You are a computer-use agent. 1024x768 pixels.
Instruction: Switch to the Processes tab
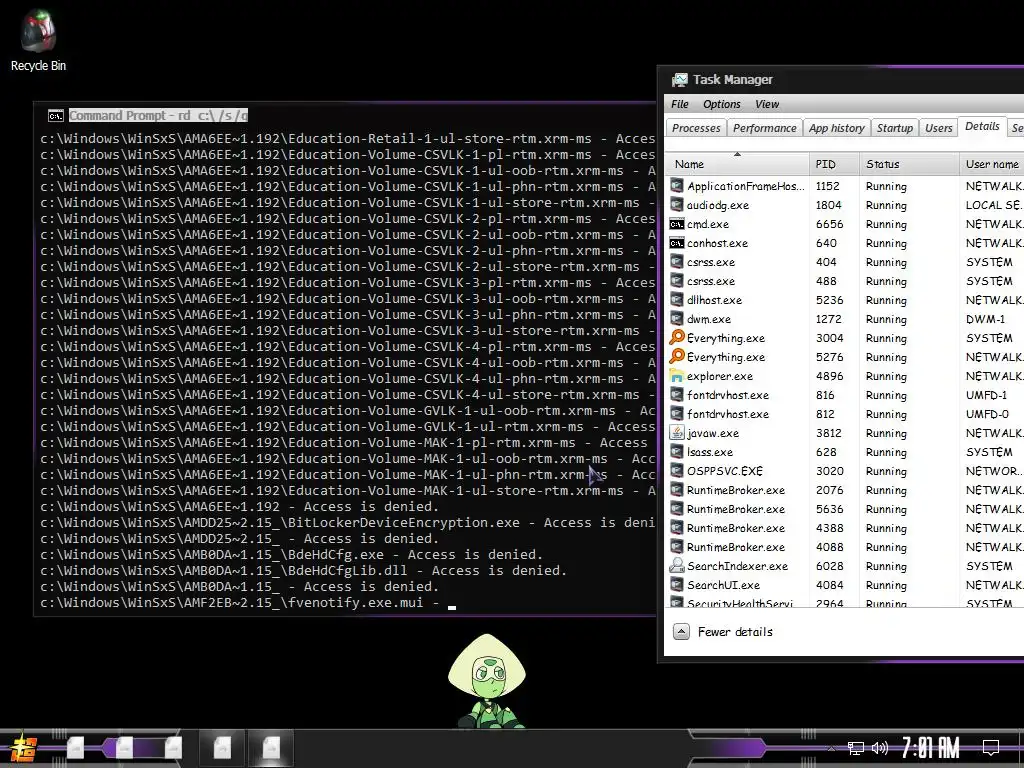pyautogui.click(x=696, y=128)
